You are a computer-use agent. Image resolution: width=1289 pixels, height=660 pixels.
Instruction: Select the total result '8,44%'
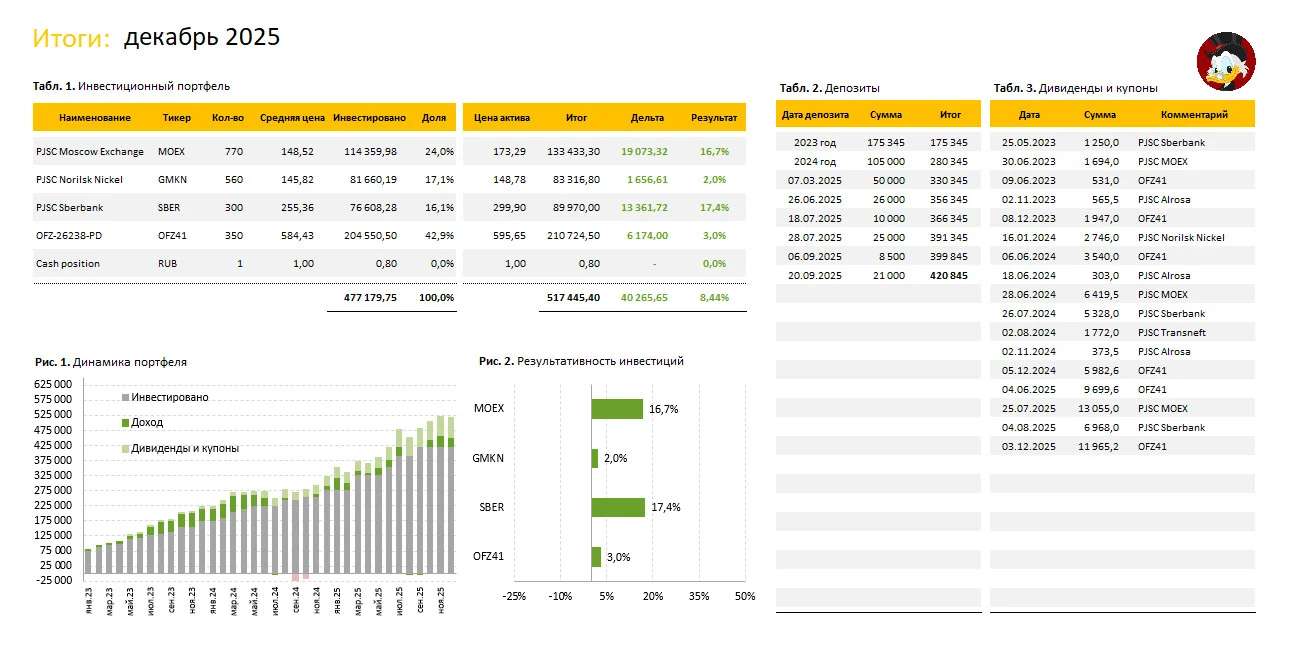coord(713,298)
